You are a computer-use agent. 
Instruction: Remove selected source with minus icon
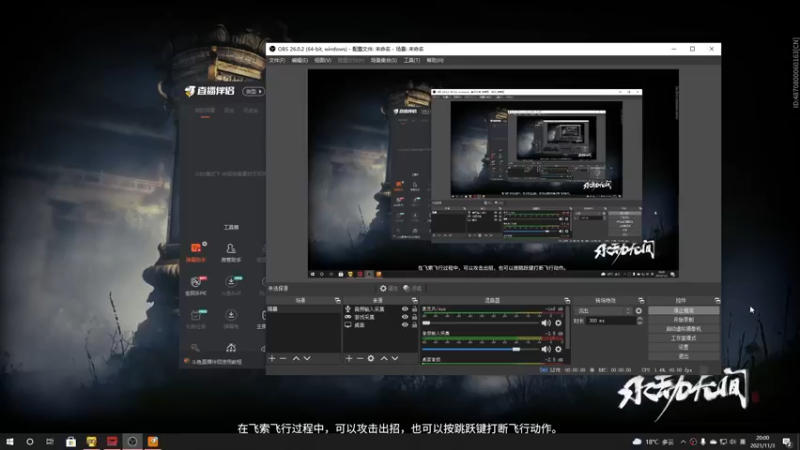360,359
